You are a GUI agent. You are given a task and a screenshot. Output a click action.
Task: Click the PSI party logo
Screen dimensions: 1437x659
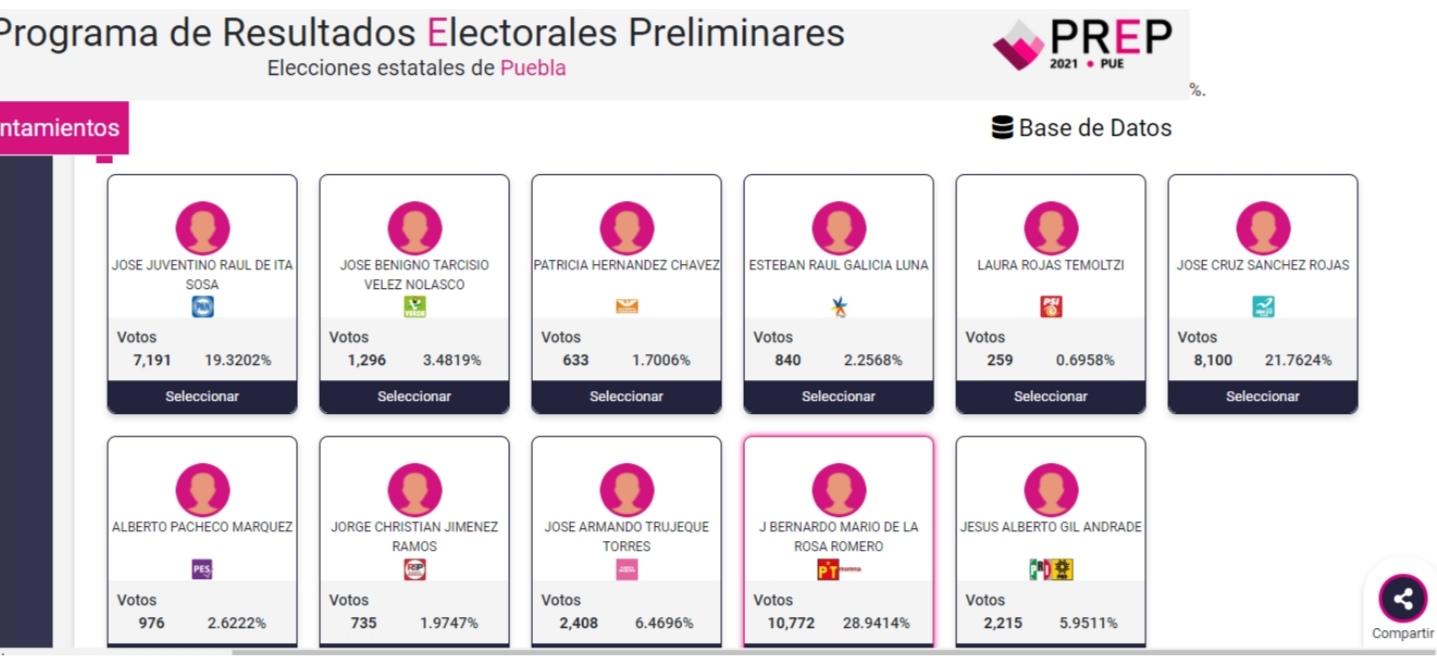(x=1050, y=307)
